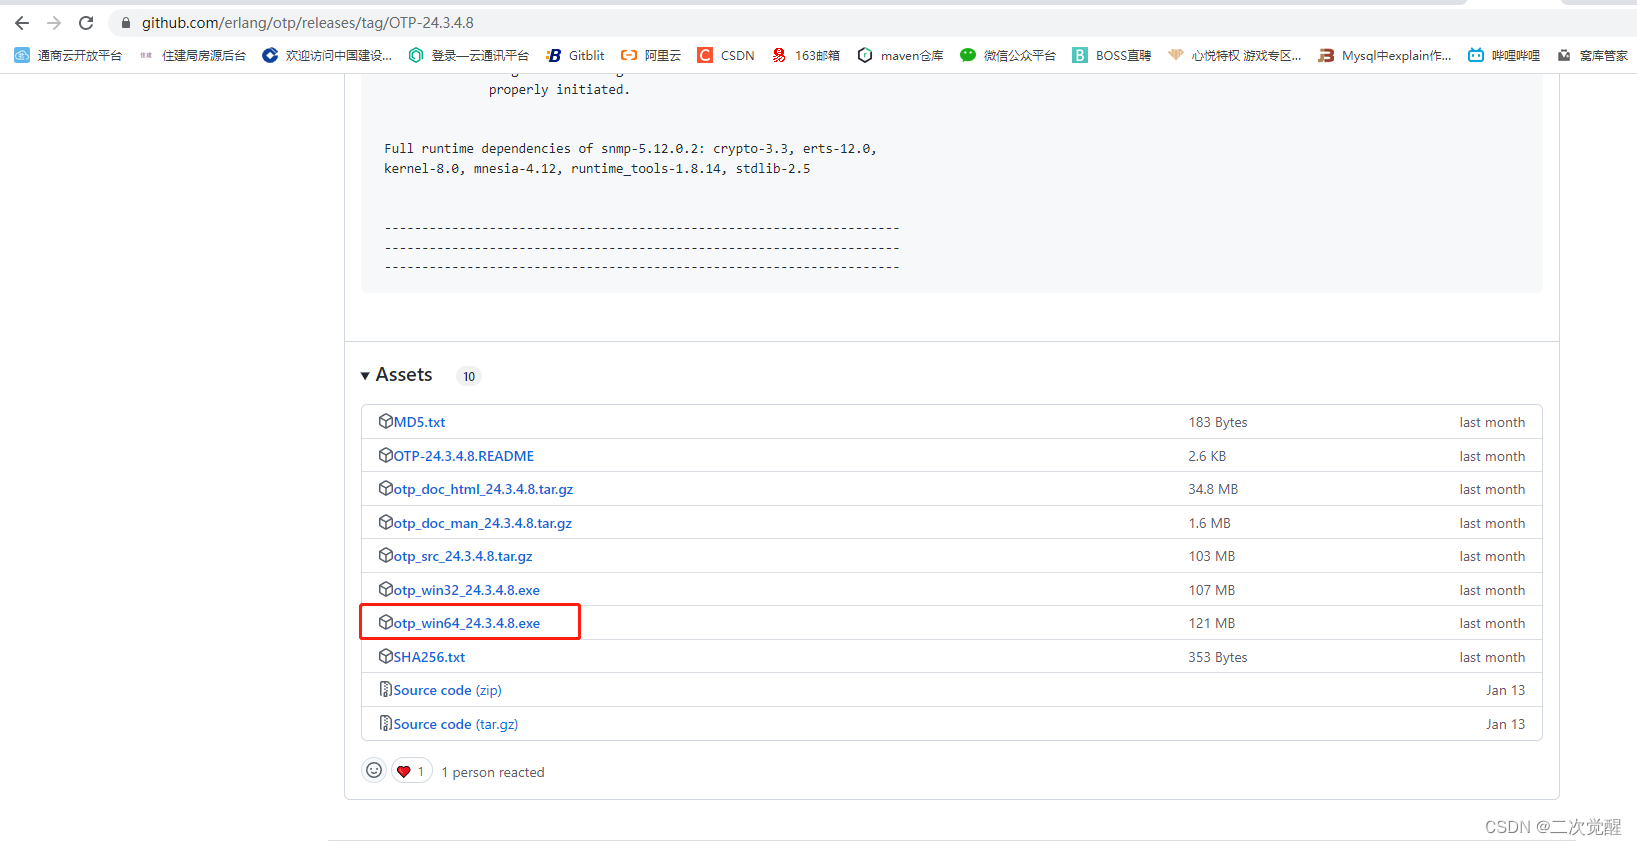The width and height of the screenshot is (1637, 845).
Task: Open the emoji reaction picker
Action: point(374,770)
